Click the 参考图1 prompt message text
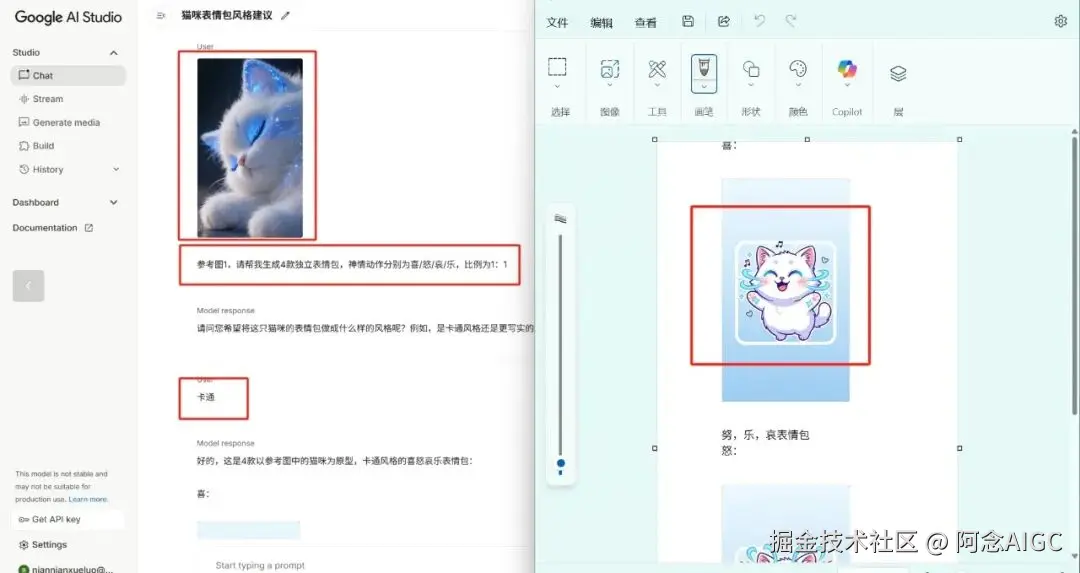1080x573 pixels. point(352,264)
